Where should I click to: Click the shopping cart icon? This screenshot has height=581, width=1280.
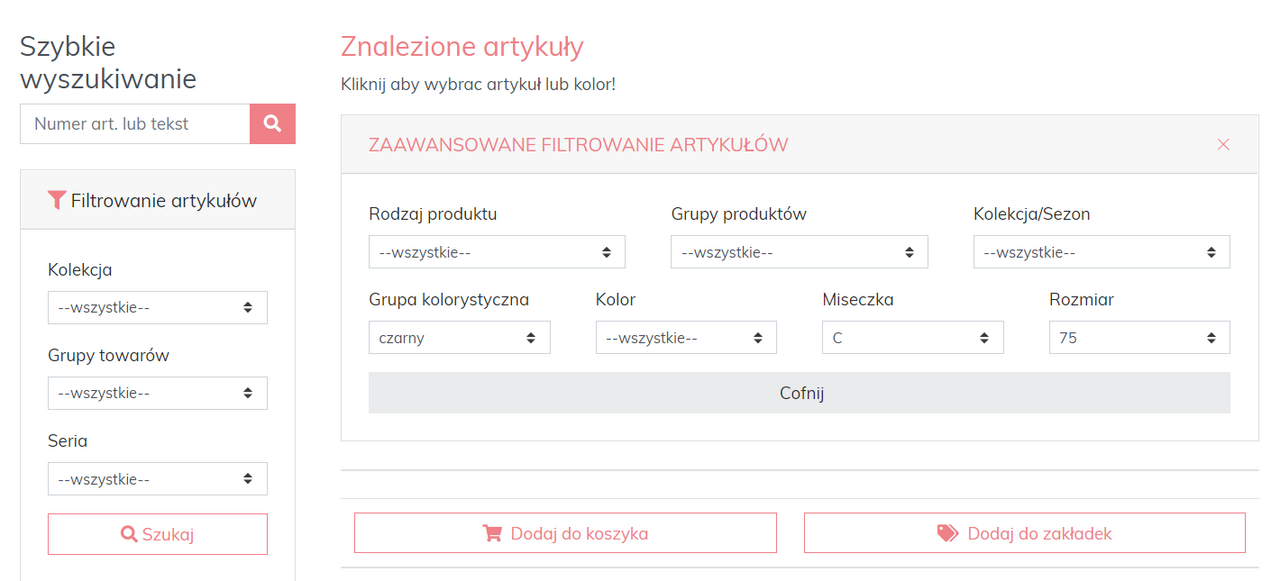492,533
